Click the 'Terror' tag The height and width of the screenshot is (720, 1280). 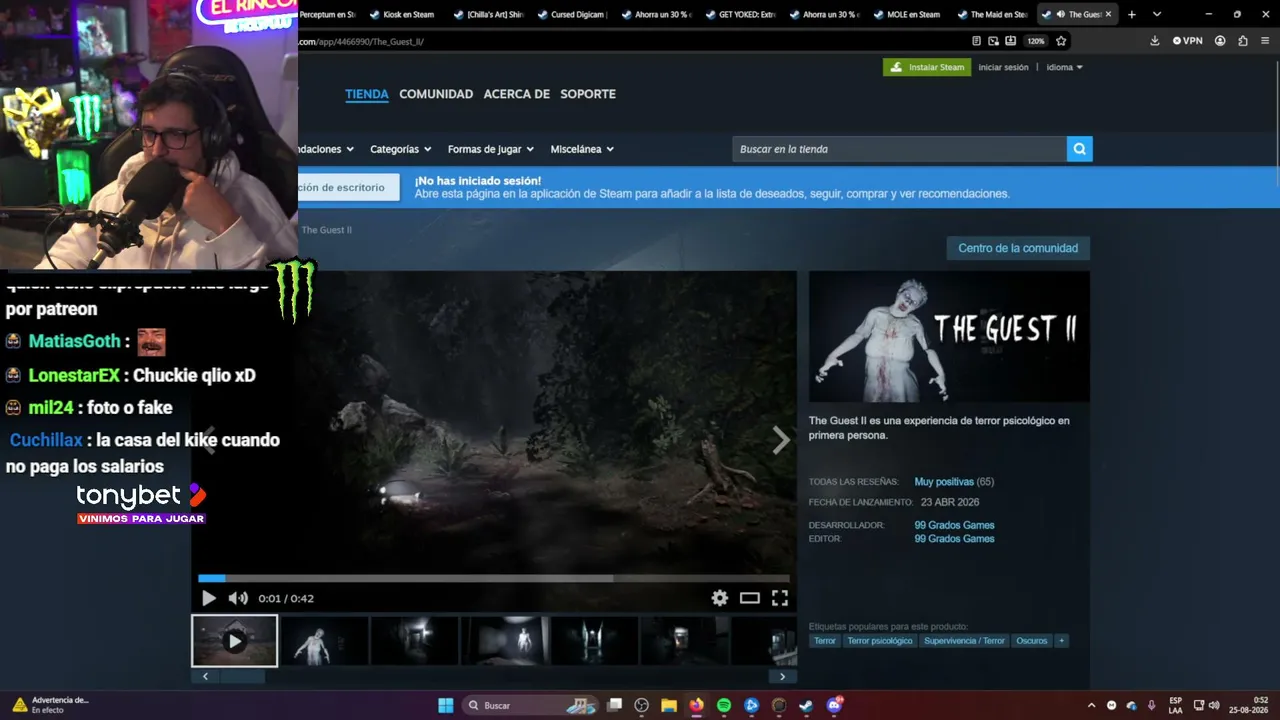tap(825, 641)
